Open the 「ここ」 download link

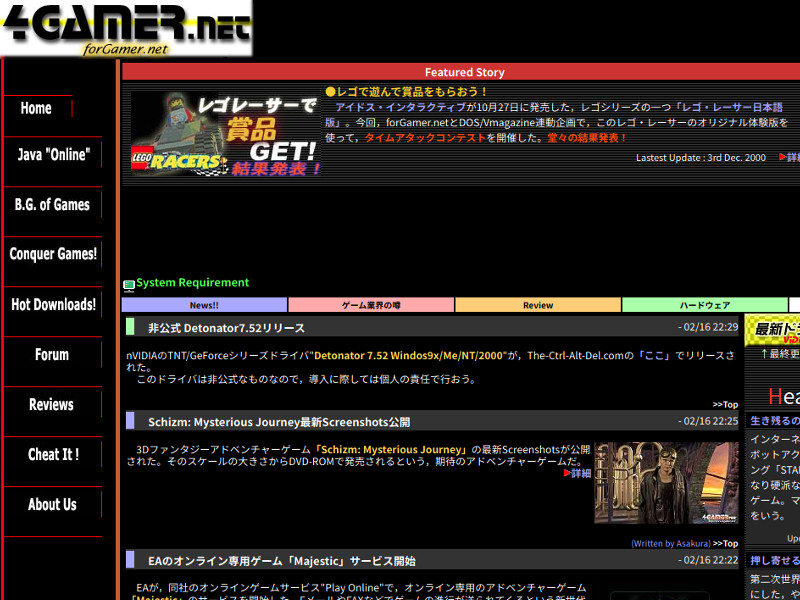click(x=654, y=356)
